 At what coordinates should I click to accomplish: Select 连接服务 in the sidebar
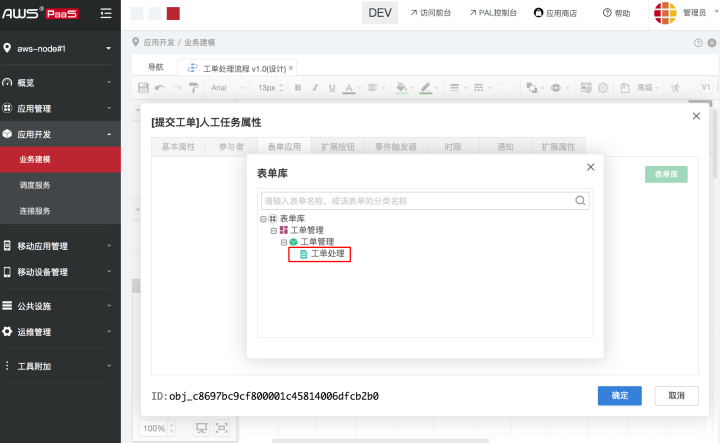pos(60,211)
